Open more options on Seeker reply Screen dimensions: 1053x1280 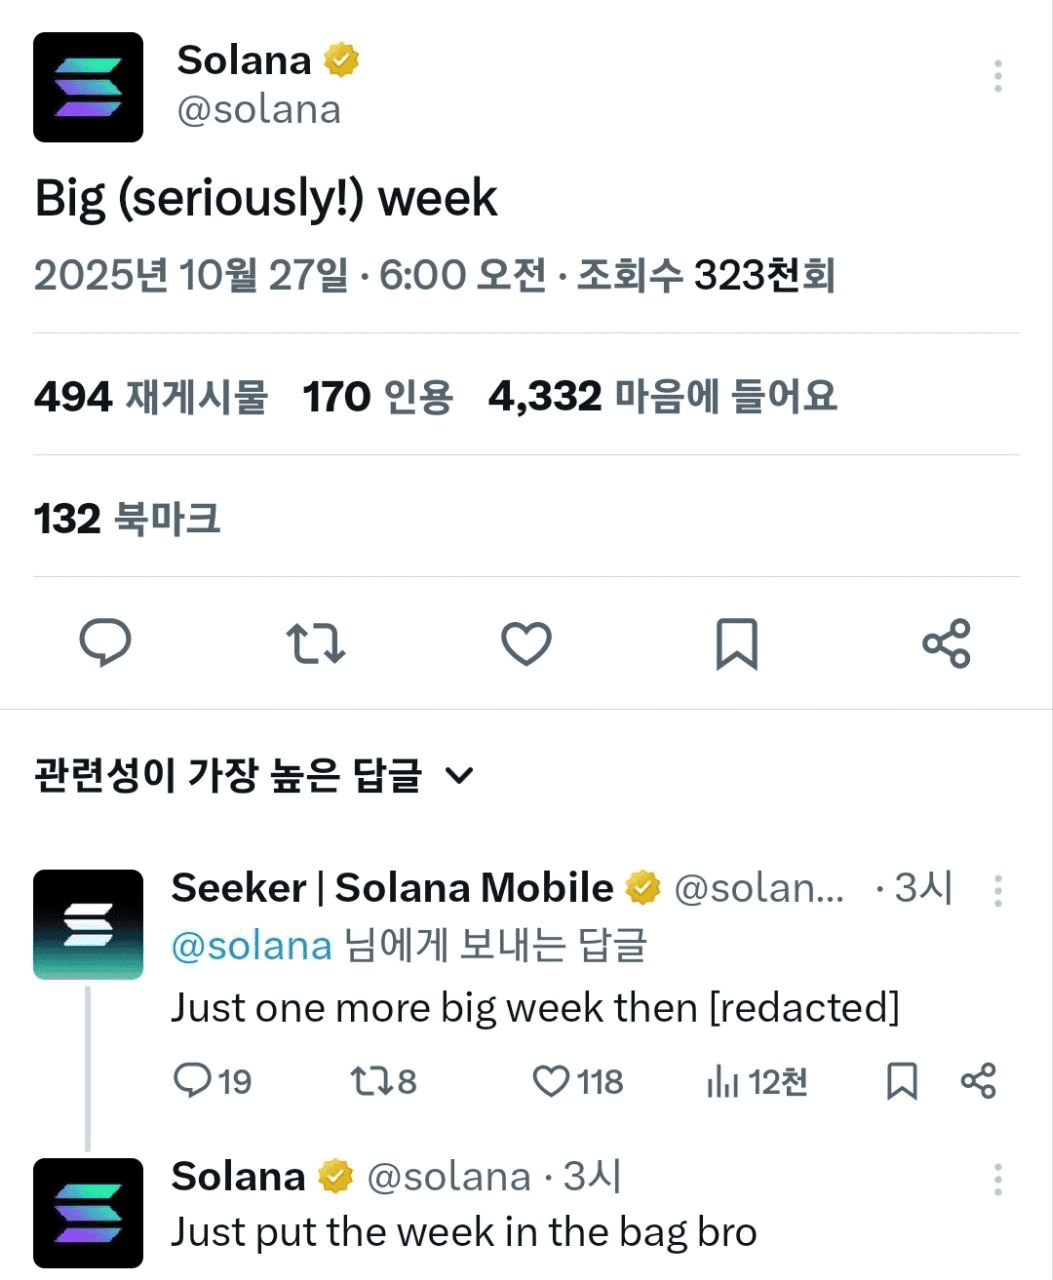(997, 891)
